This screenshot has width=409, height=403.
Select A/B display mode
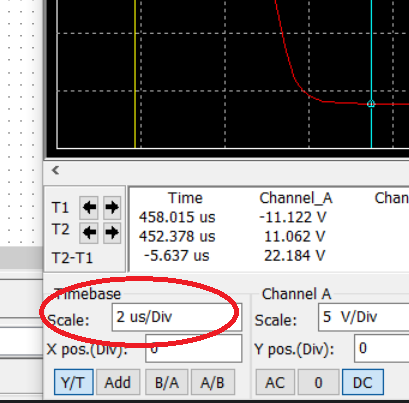pos(213,382)
